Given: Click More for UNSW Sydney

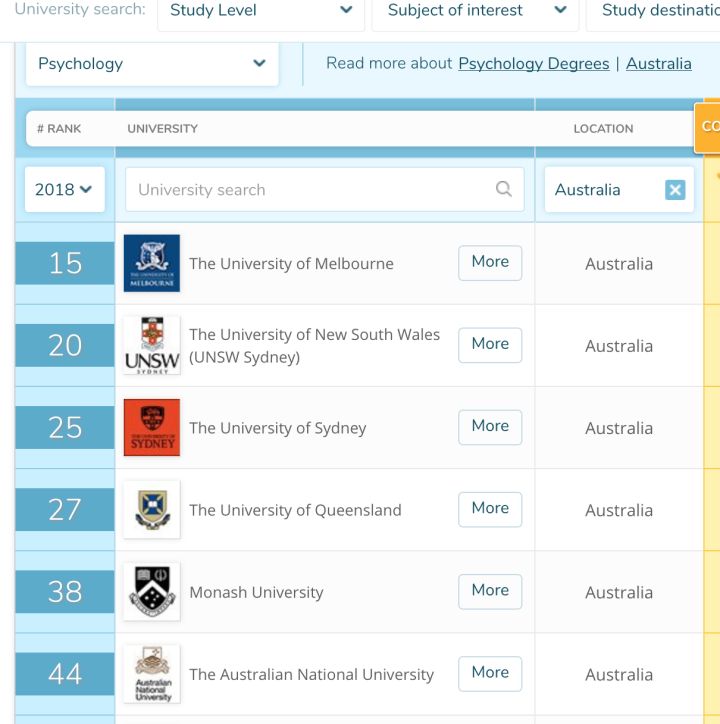Looking at the screenshot, I should (490, 345).
